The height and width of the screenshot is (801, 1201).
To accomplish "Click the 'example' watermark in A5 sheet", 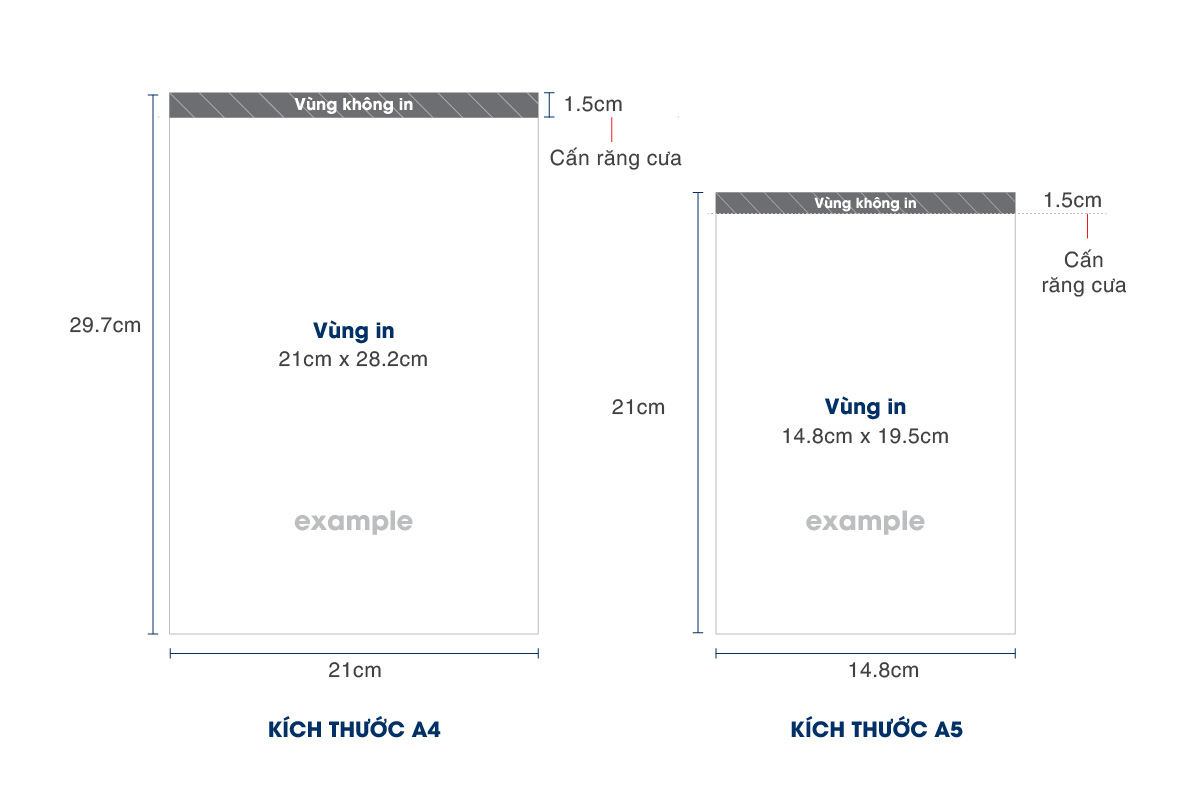I will point(865,521).
